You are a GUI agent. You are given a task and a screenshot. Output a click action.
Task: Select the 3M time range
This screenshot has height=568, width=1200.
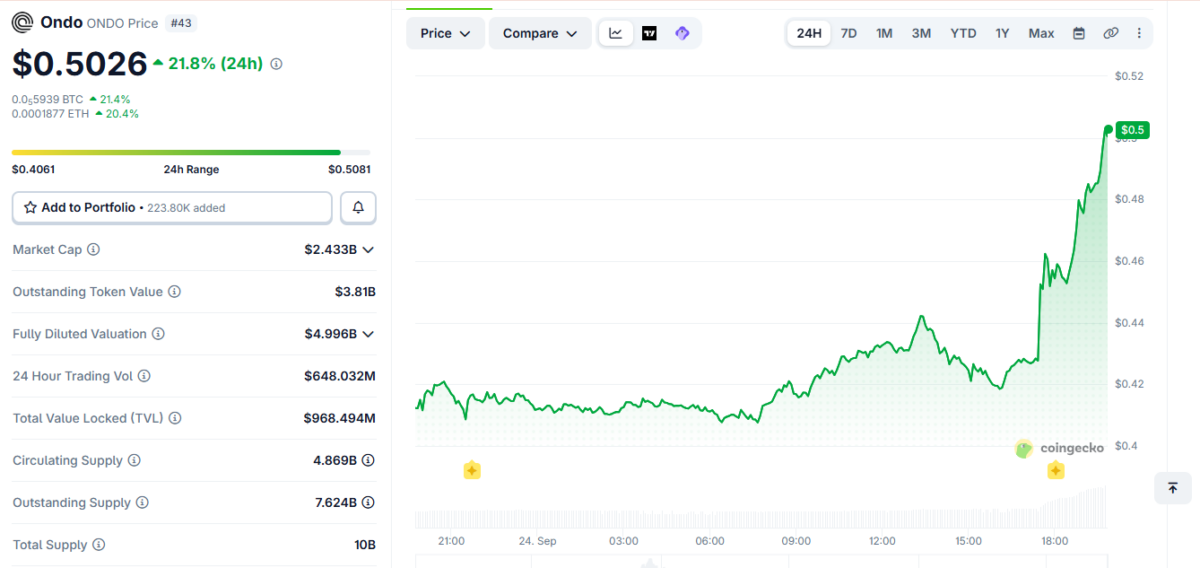point(921,33)
